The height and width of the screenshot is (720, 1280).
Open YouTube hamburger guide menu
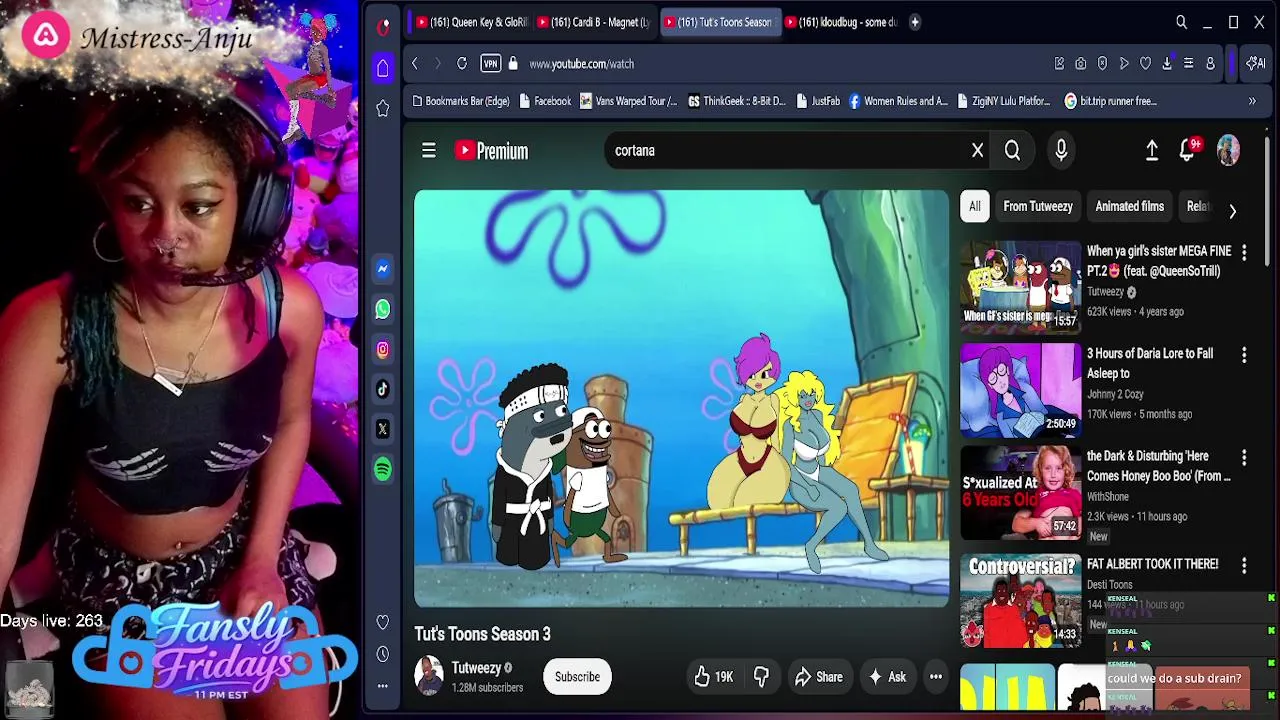pyautogui.click(x=429, y=151)
